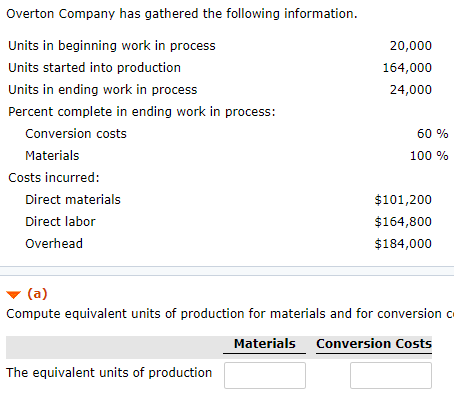Screen dimensions: 454x396
Task: Select the 100 % value
Action: coord(429,156)
